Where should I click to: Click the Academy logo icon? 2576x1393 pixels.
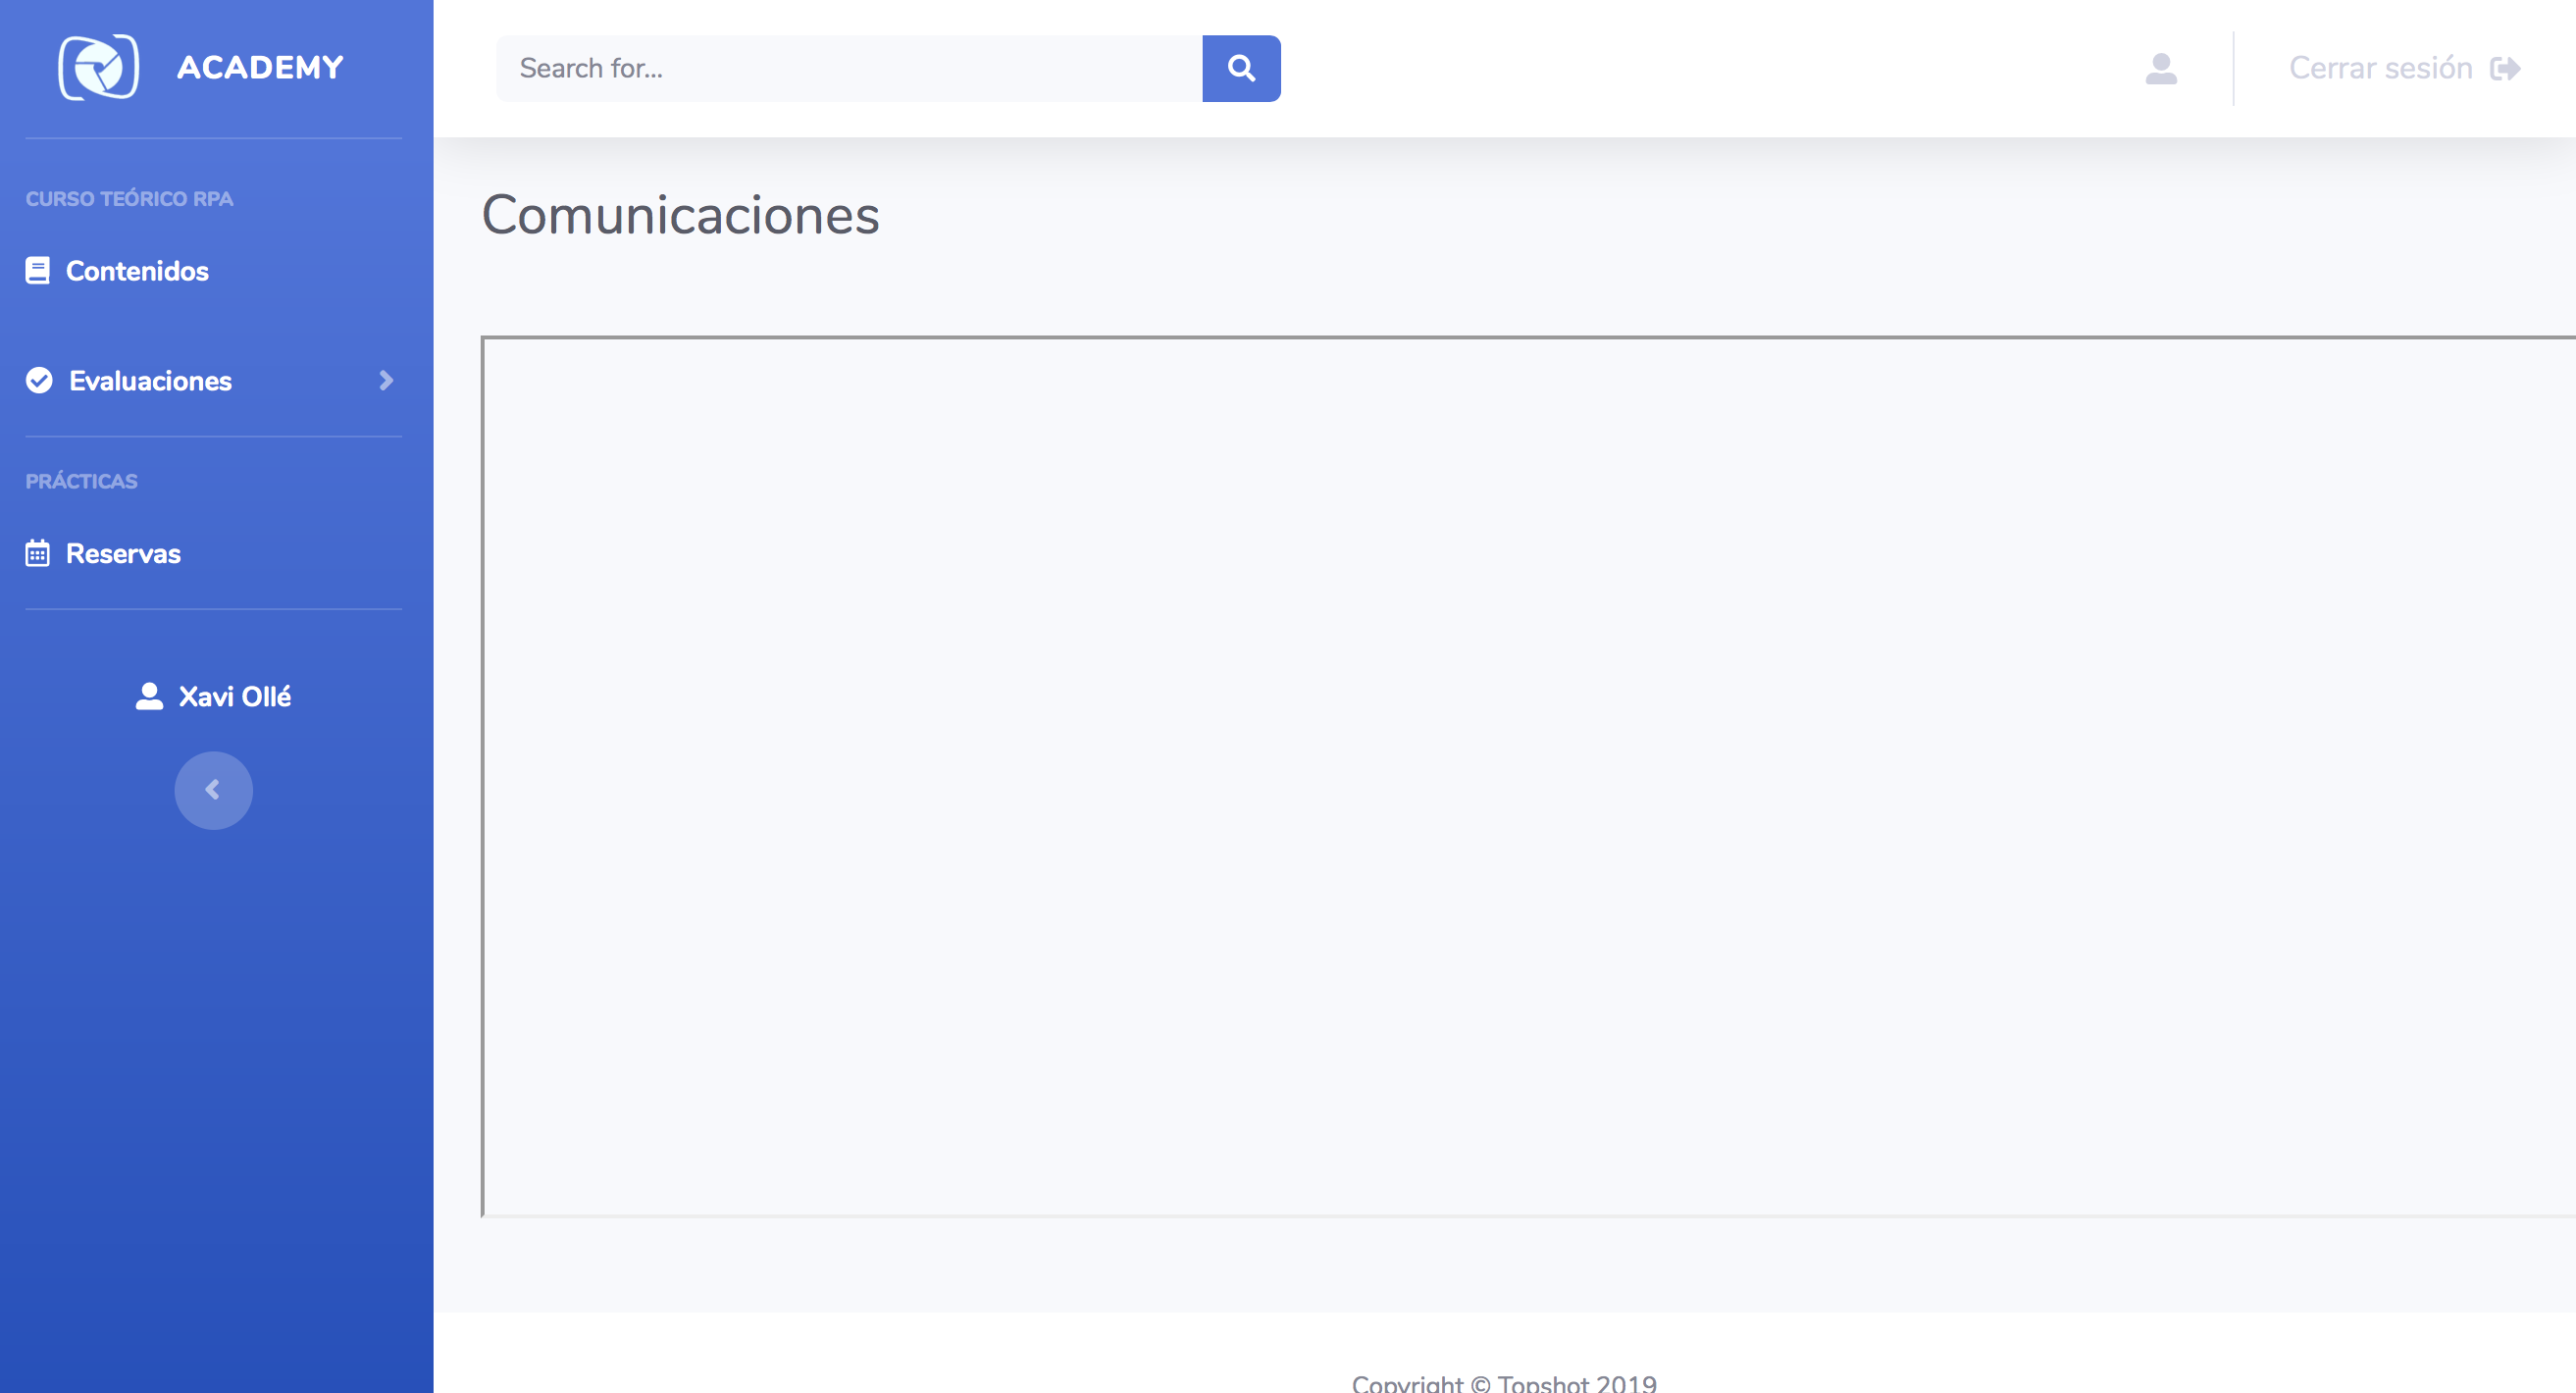pyautogui.click(x=98, y=67)
